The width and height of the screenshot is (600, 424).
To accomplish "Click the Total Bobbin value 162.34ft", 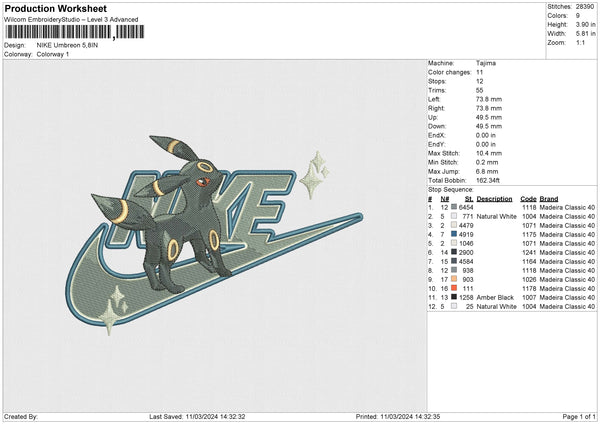I will (x=488, y=180).
